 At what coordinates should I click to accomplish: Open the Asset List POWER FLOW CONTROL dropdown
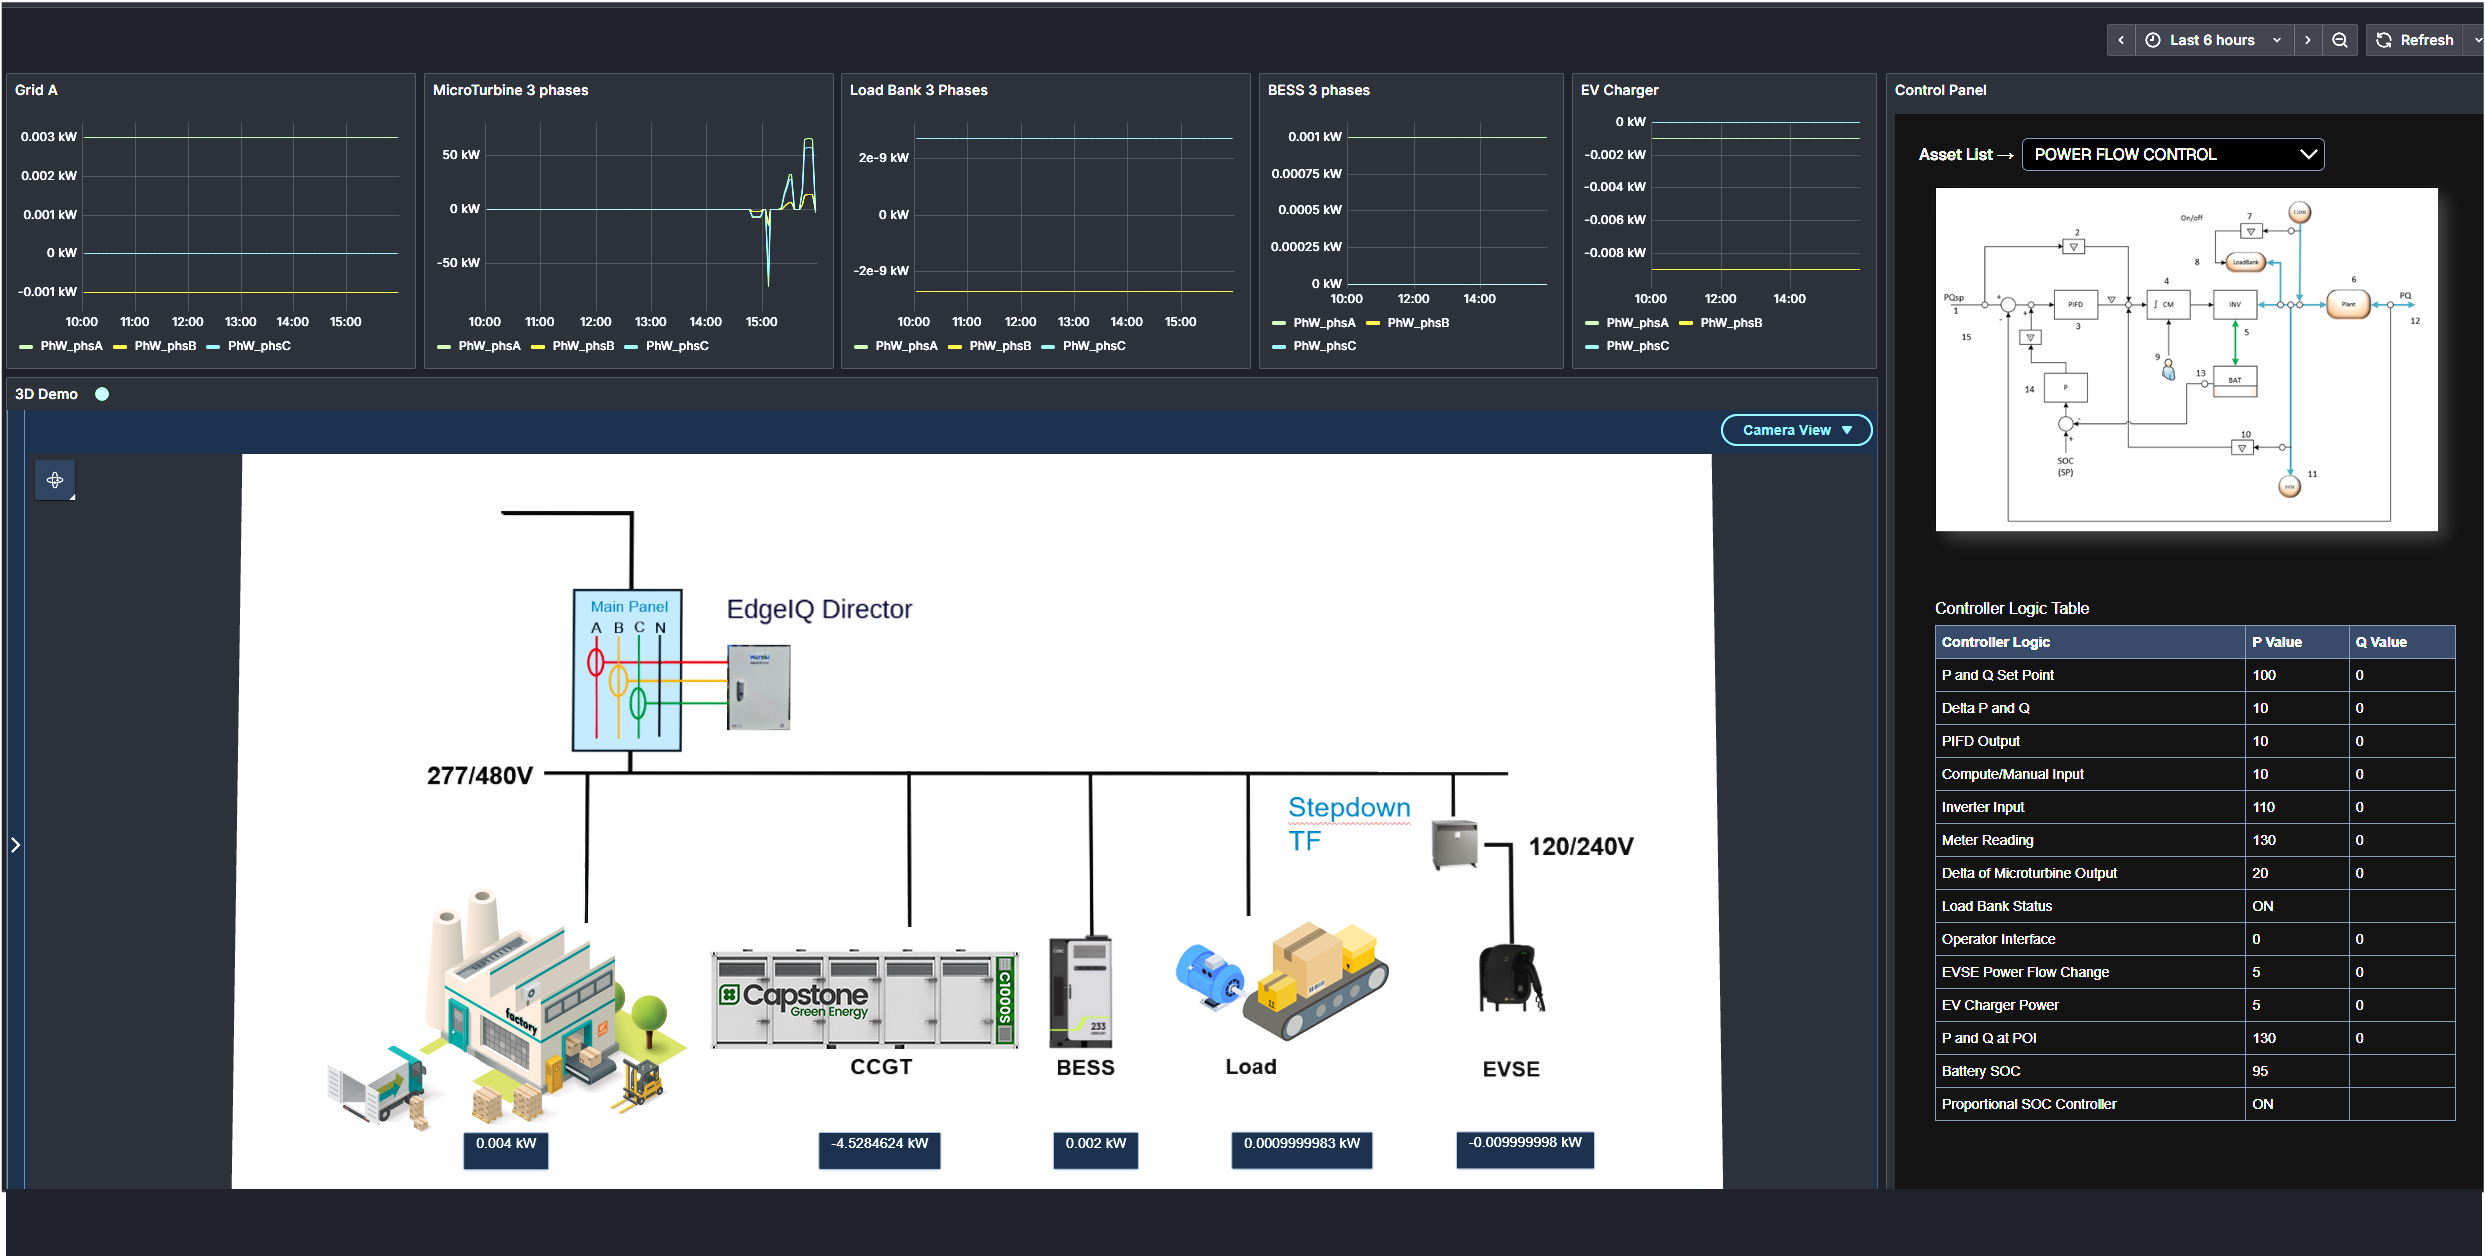coord(2172,154)
